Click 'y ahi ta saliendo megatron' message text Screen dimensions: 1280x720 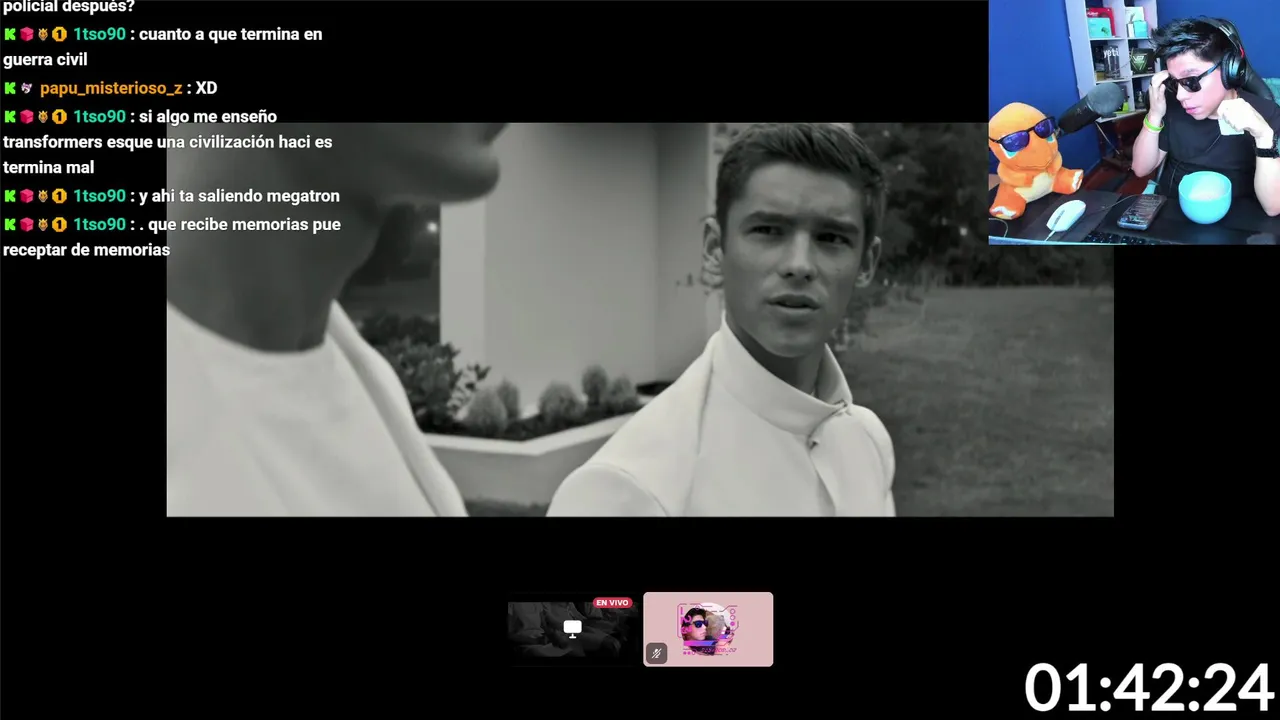tap(240, 196)
